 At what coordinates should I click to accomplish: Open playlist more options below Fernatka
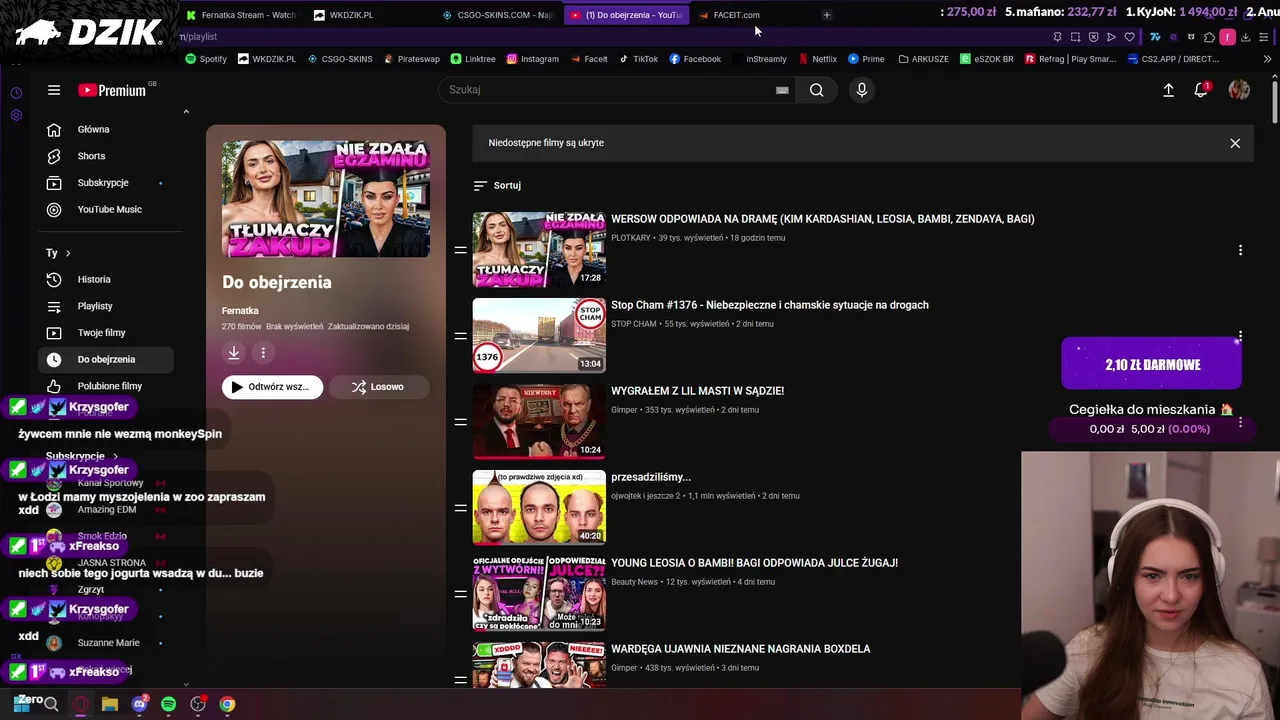[x=263, y=352]
